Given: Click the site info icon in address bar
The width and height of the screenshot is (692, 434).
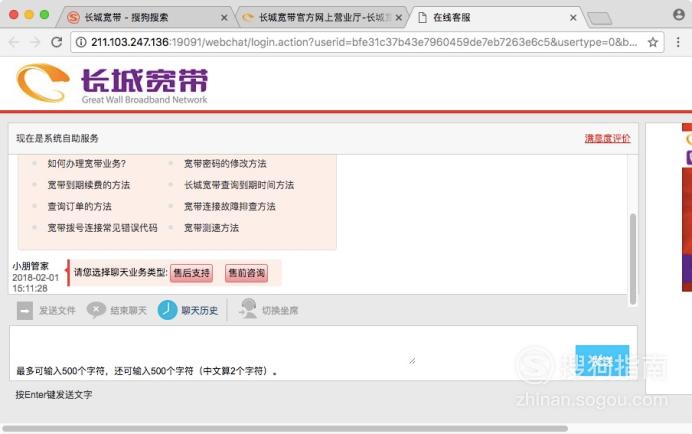Looking at the screenshot, I should [81, 42].
